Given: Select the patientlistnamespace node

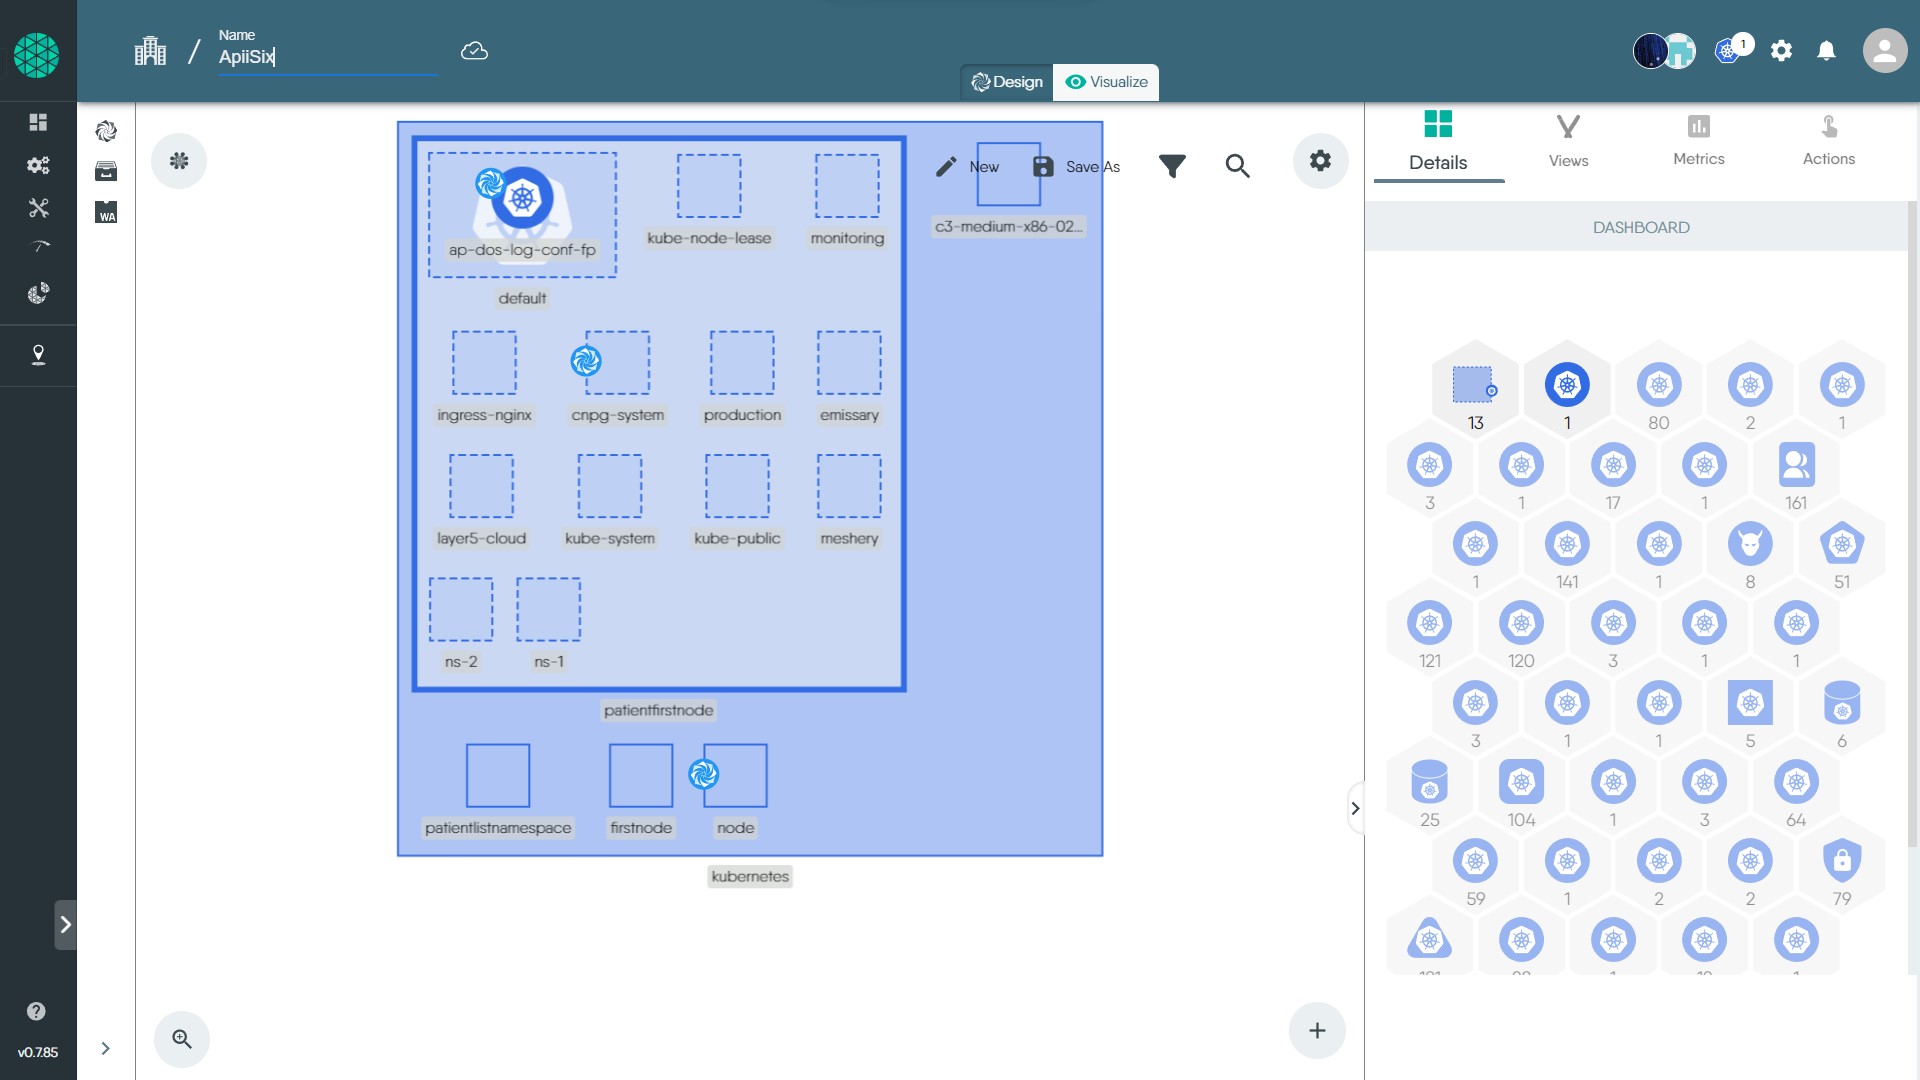Looking at the screenshot, I should coord(498,775).
